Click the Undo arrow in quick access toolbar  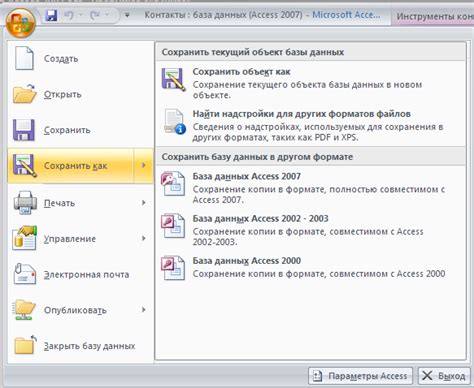point(69,15)
